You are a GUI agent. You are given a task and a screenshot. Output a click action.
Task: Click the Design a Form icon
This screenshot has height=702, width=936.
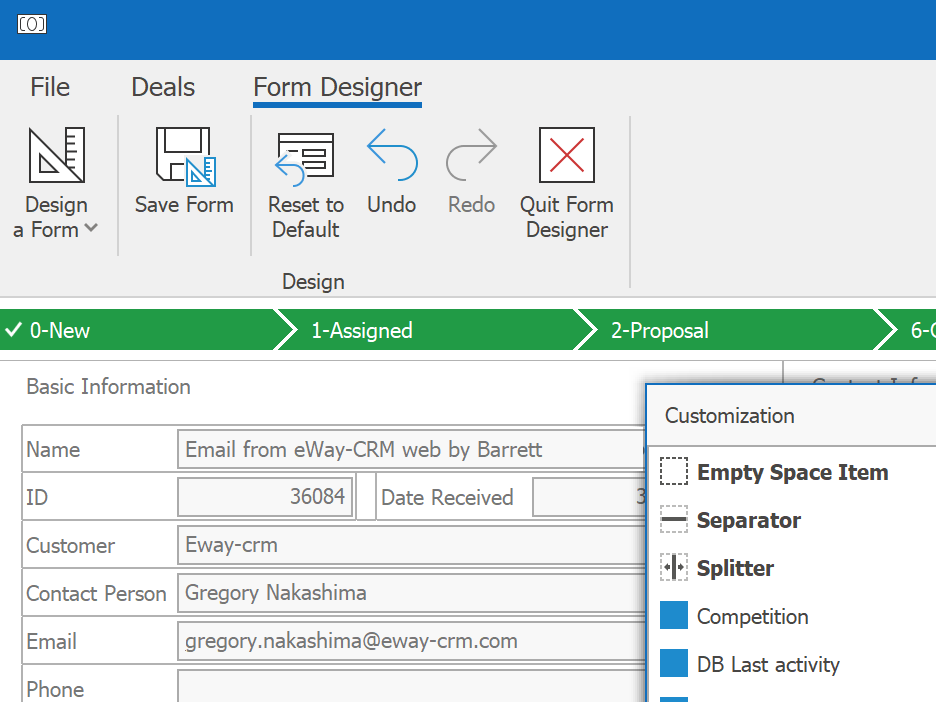(x=57, y=155)
